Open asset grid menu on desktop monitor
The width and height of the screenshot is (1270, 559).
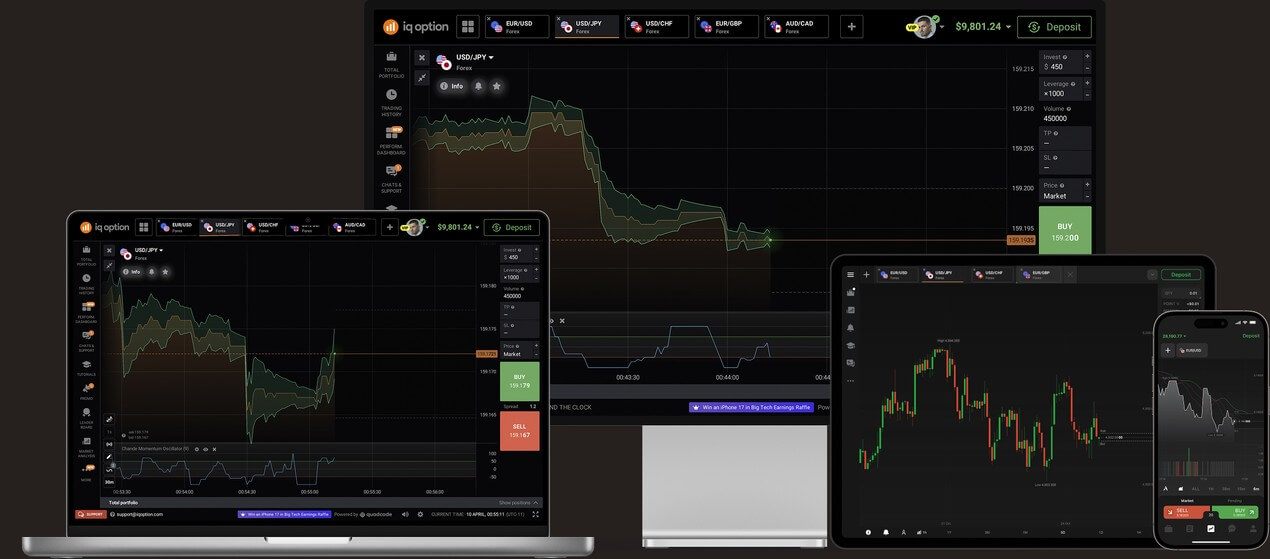468,27
